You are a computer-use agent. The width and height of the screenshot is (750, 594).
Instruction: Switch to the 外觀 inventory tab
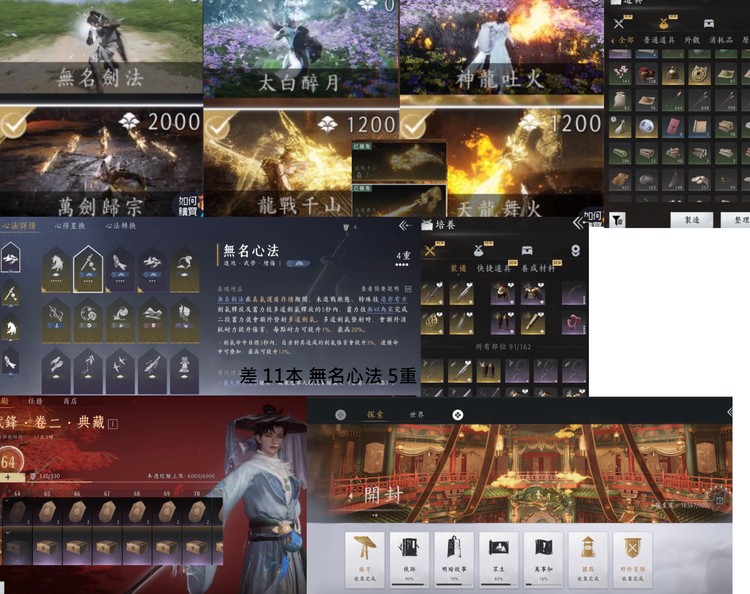(x=690, y=40)
